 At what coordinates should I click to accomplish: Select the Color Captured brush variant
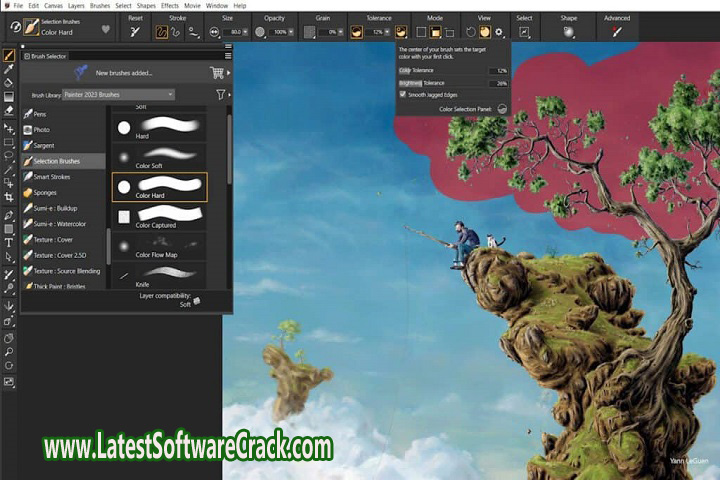[159, 217]
